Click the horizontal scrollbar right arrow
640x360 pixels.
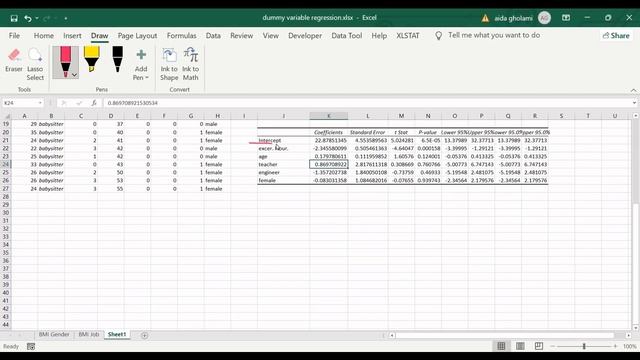pos(628,335)
